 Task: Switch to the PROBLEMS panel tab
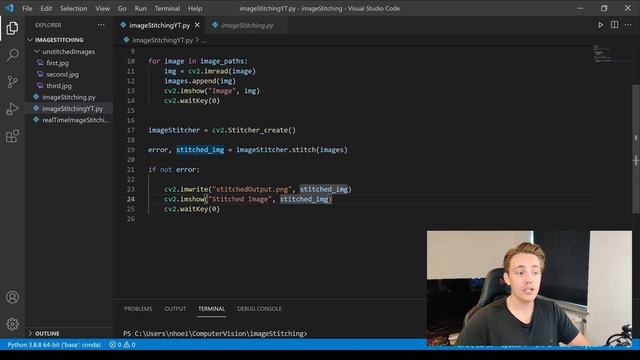138,309
